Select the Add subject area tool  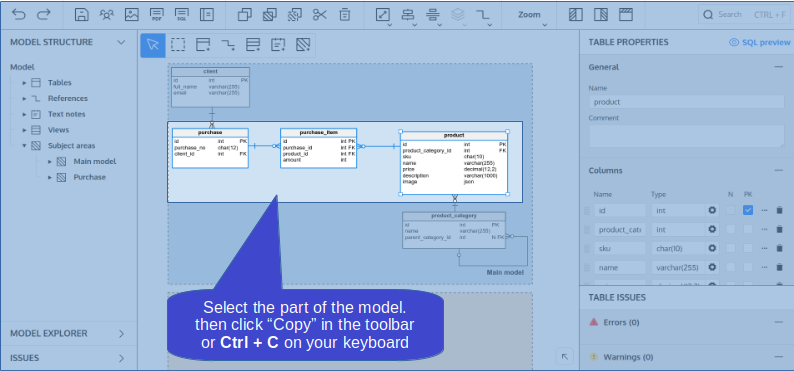(x=303, y=45)
